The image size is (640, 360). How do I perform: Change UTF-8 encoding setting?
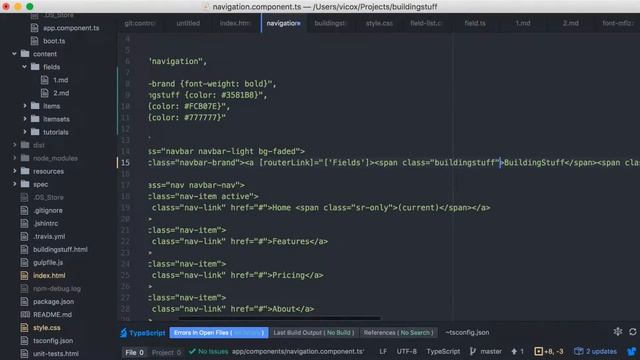click(407, 351)
